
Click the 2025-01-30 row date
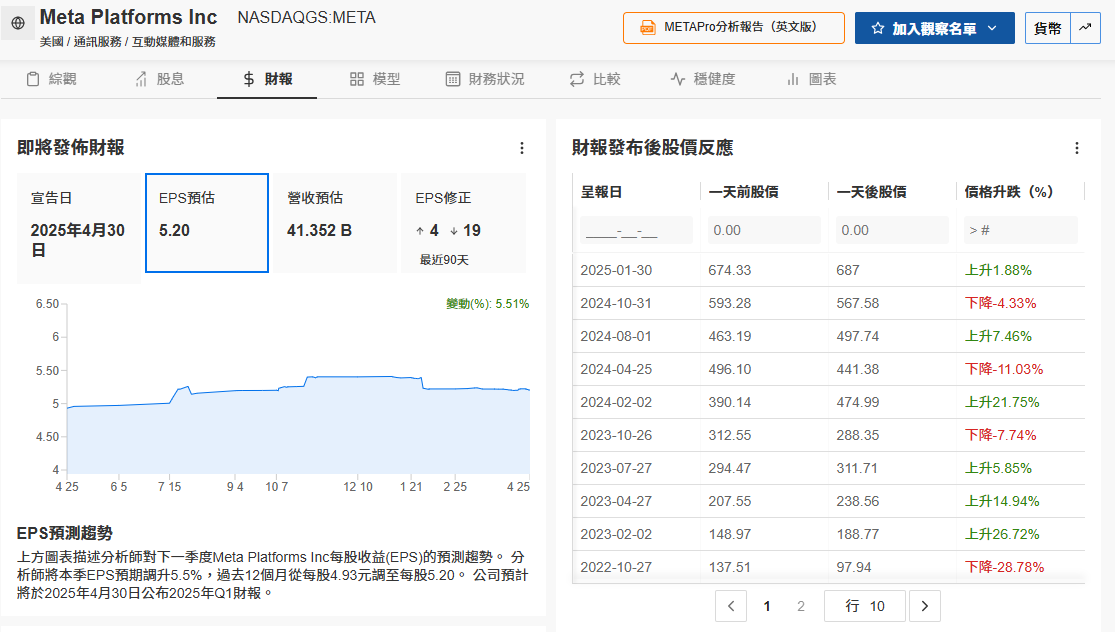[616, 270]
